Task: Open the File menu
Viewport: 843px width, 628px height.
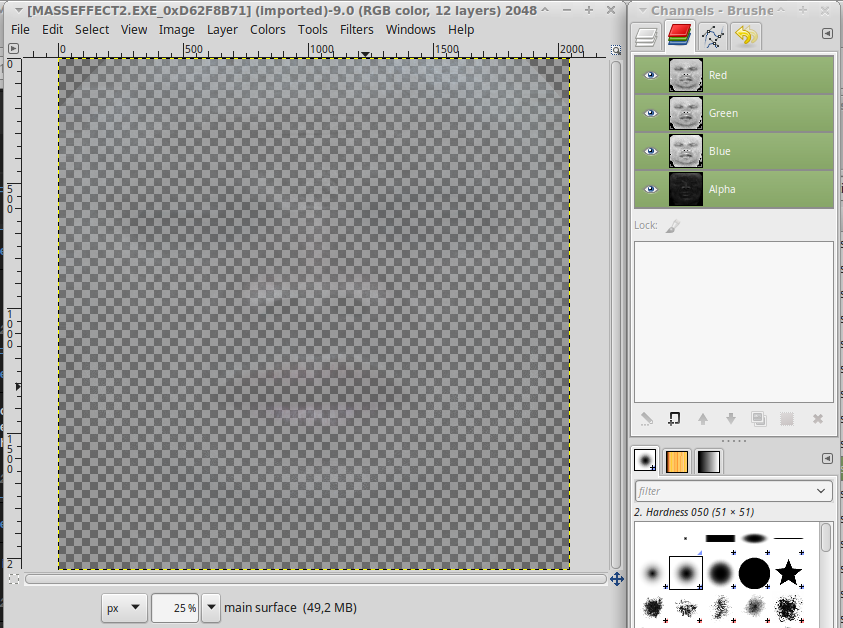Action: tap(20, 30)
